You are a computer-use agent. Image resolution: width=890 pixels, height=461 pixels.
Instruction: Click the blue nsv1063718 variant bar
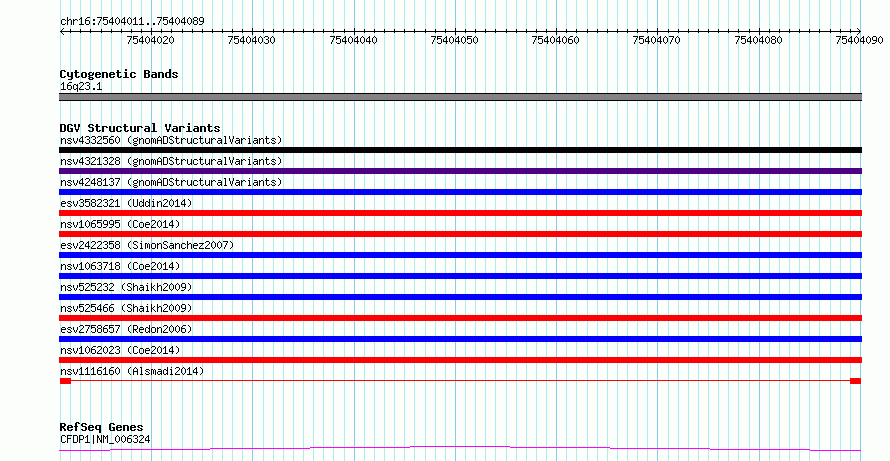point(460,276)
